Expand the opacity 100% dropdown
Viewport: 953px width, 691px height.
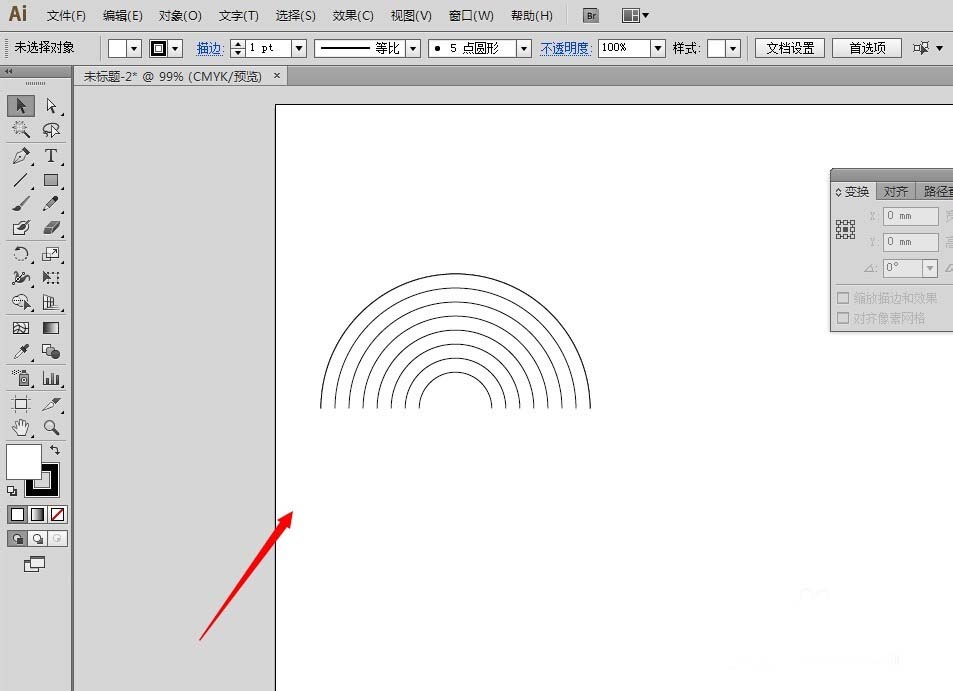pos(658,48)
